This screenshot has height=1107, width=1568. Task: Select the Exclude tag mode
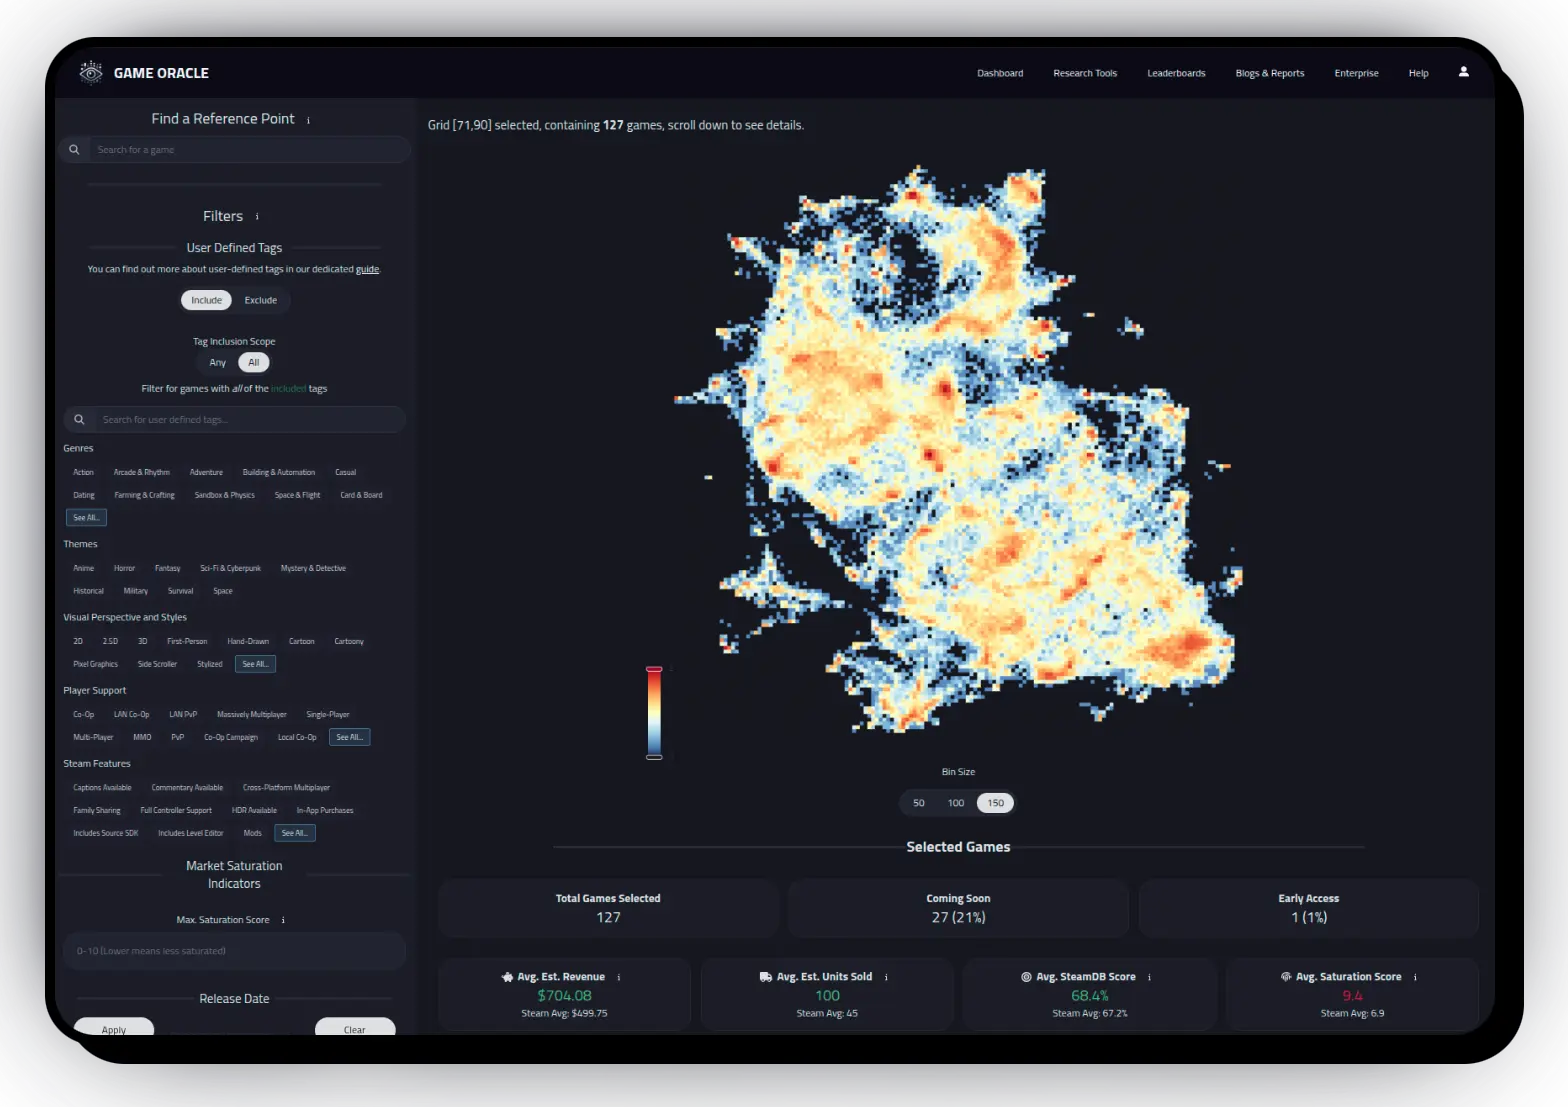tap(261, 300)
